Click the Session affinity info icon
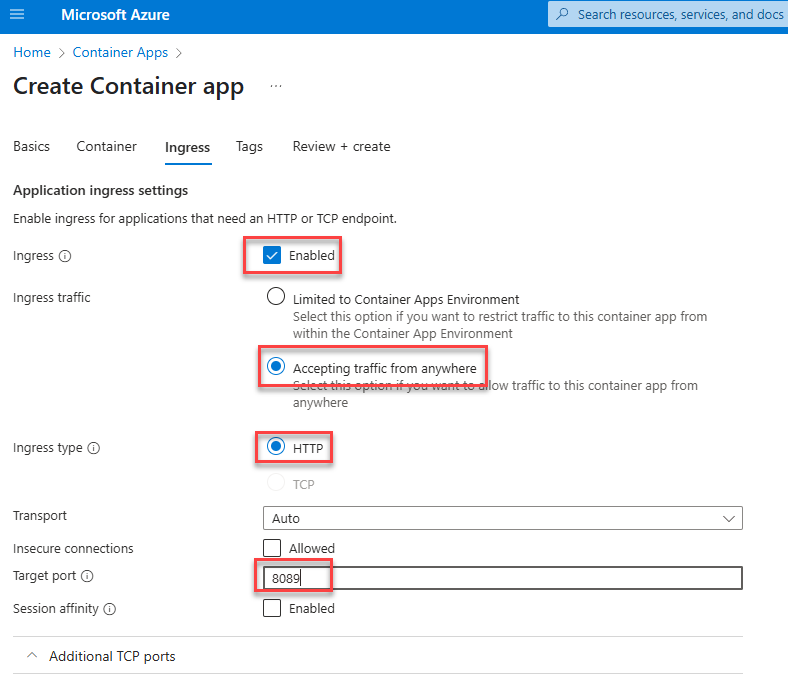 tap(109, 609)
